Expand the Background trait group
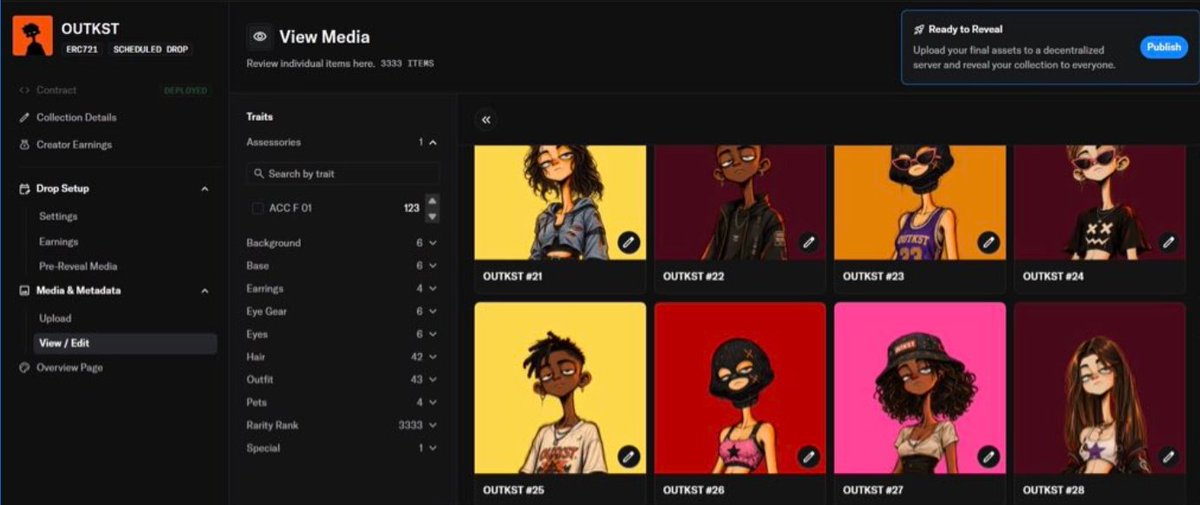The height and width of the screenshot is (505, 1200). [432, 243]
